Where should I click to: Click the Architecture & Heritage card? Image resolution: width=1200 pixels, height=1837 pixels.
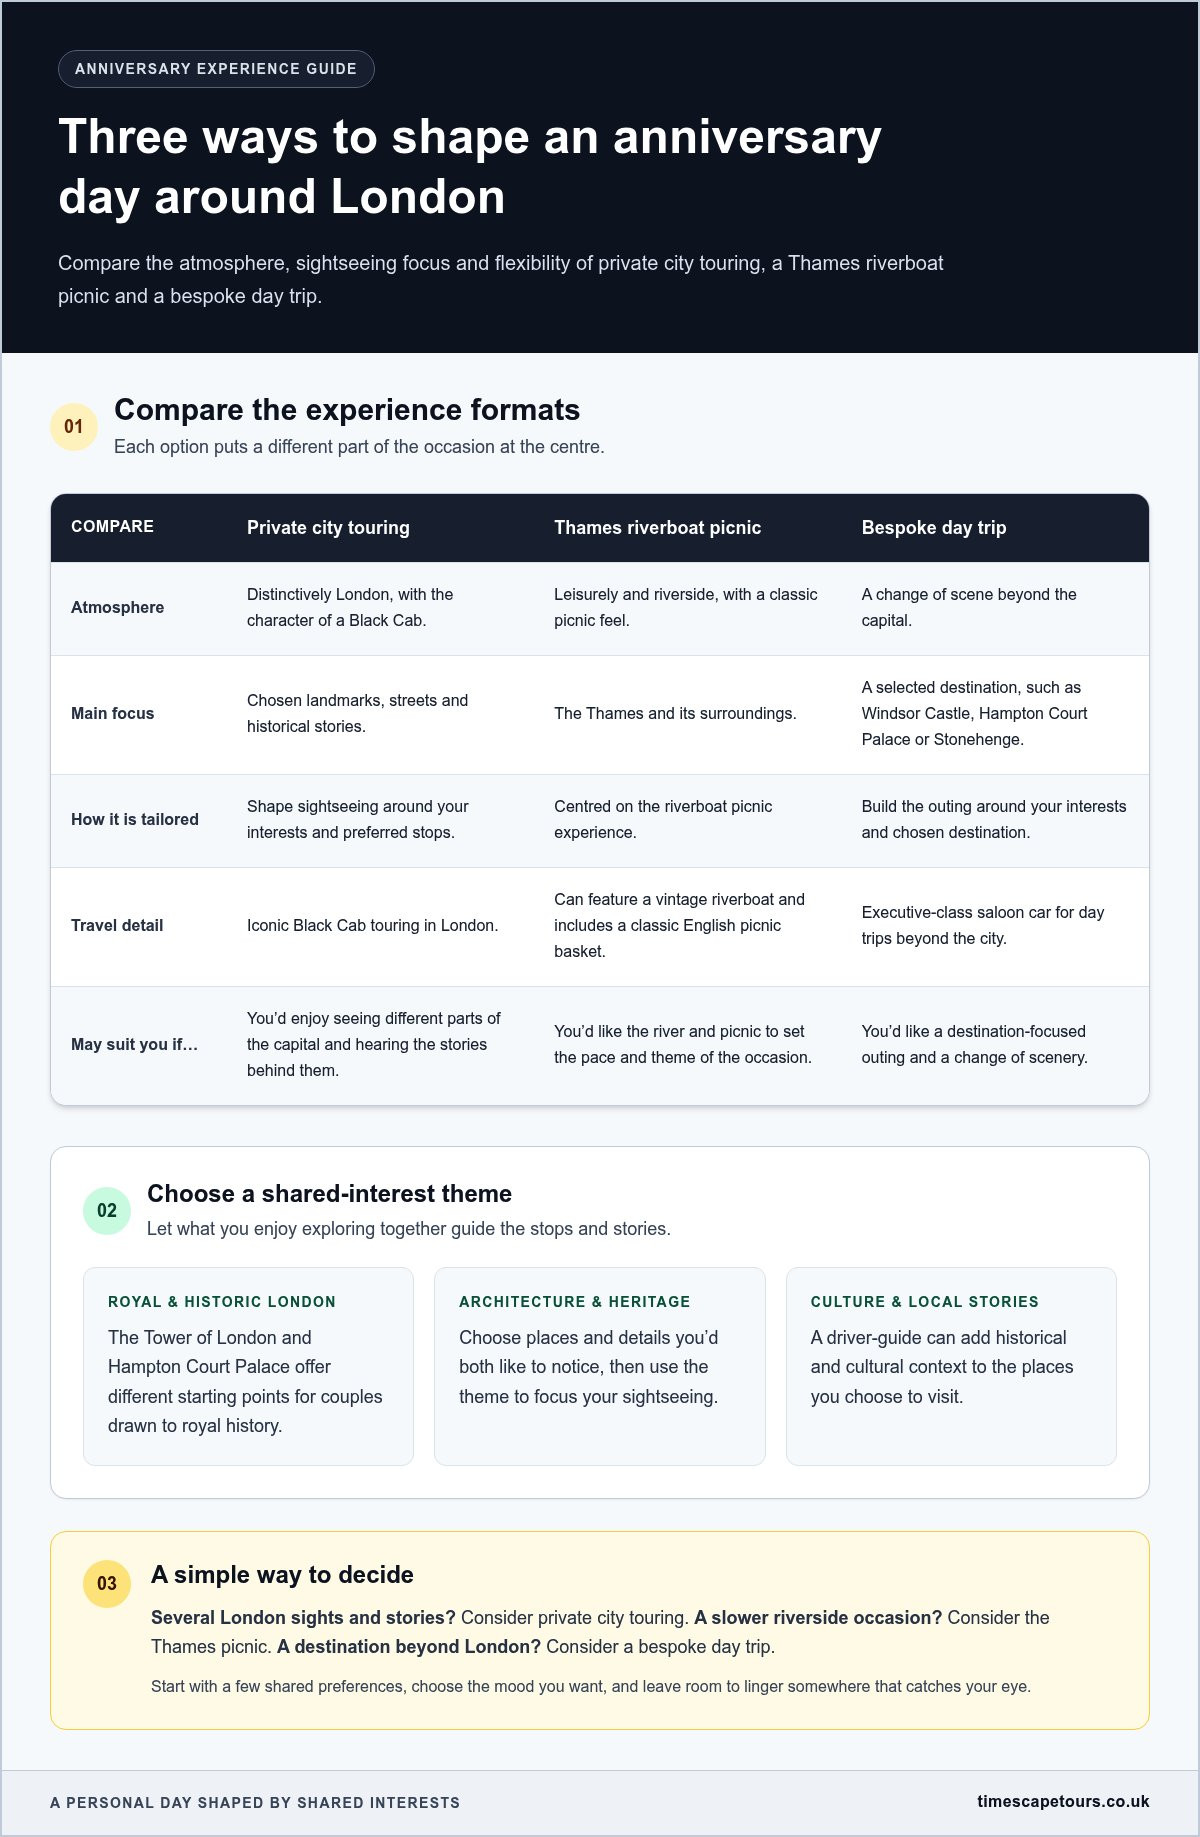(600, 1366)
